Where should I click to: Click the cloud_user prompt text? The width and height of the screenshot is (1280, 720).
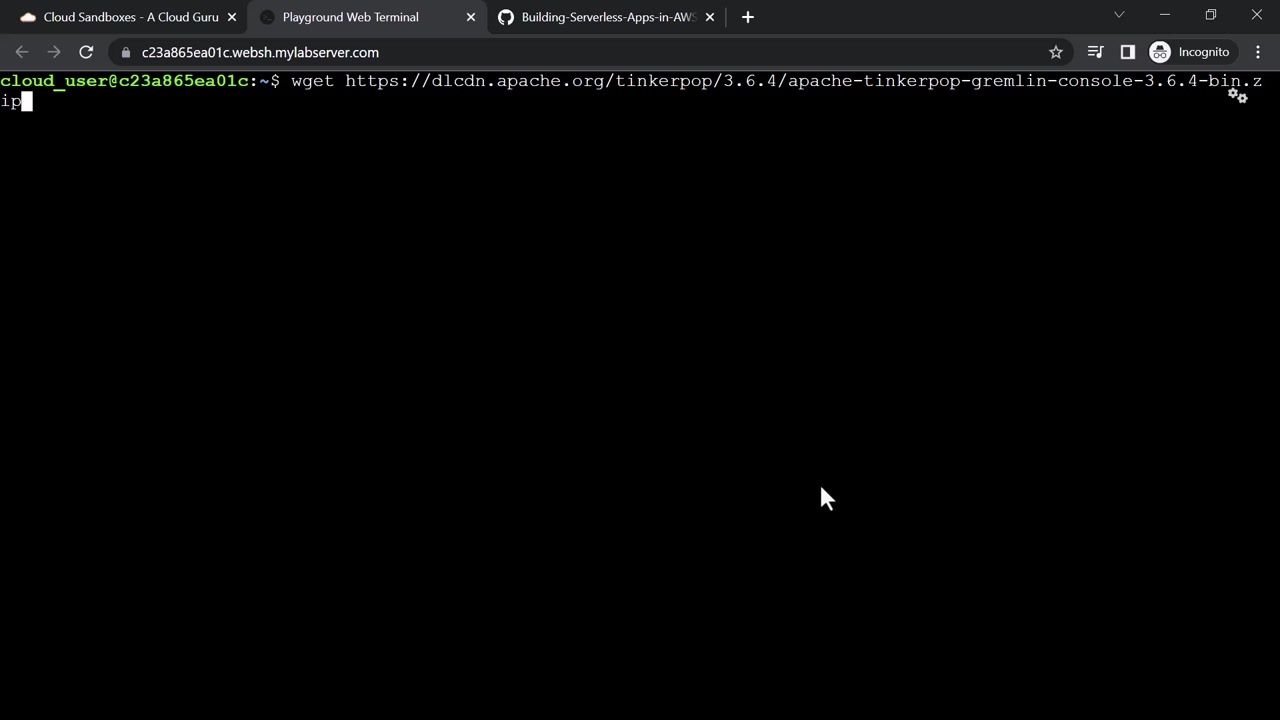tap(140, 81)
